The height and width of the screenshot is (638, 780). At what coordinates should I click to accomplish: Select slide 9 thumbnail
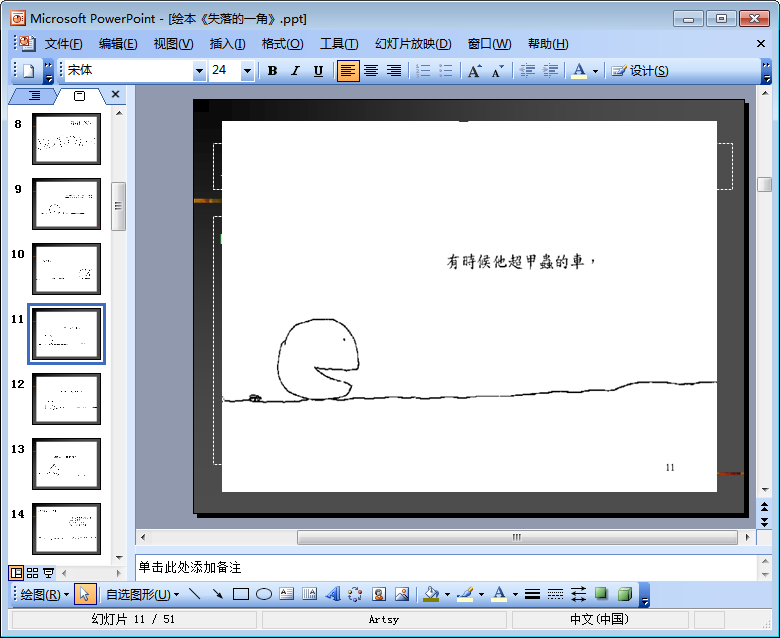point(66,204)
